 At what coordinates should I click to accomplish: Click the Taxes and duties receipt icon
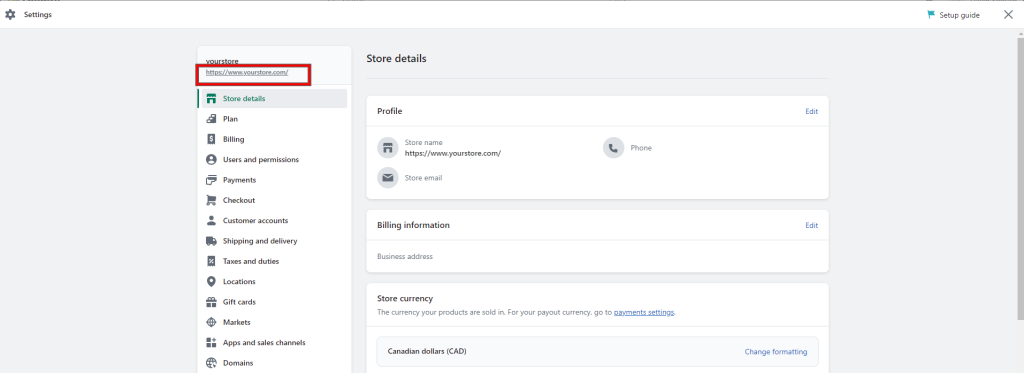211,261
